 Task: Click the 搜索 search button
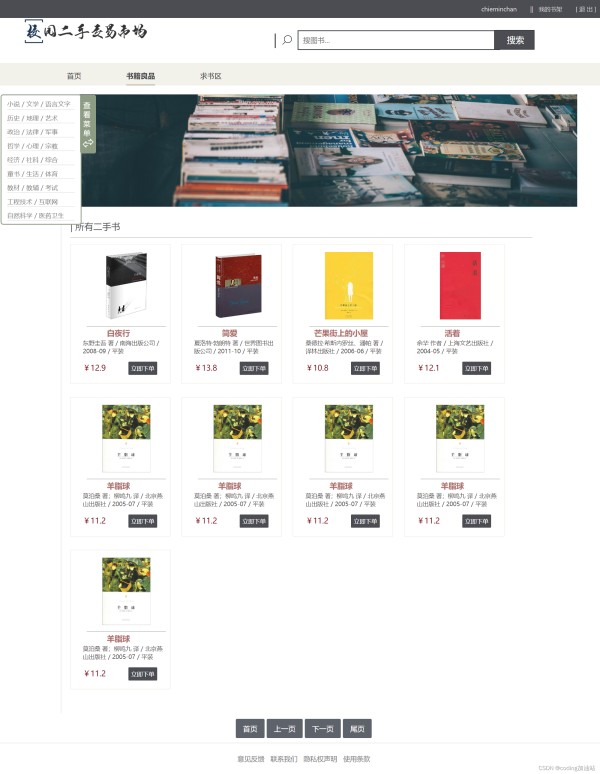[x=515, y=40]
